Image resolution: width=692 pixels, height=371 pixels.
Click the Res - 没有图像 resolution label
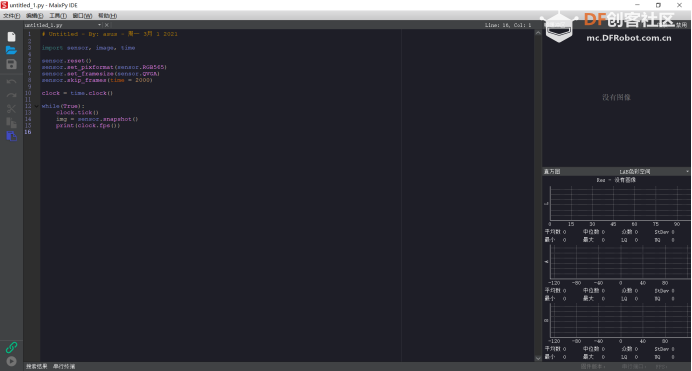(x=616, y=180)
